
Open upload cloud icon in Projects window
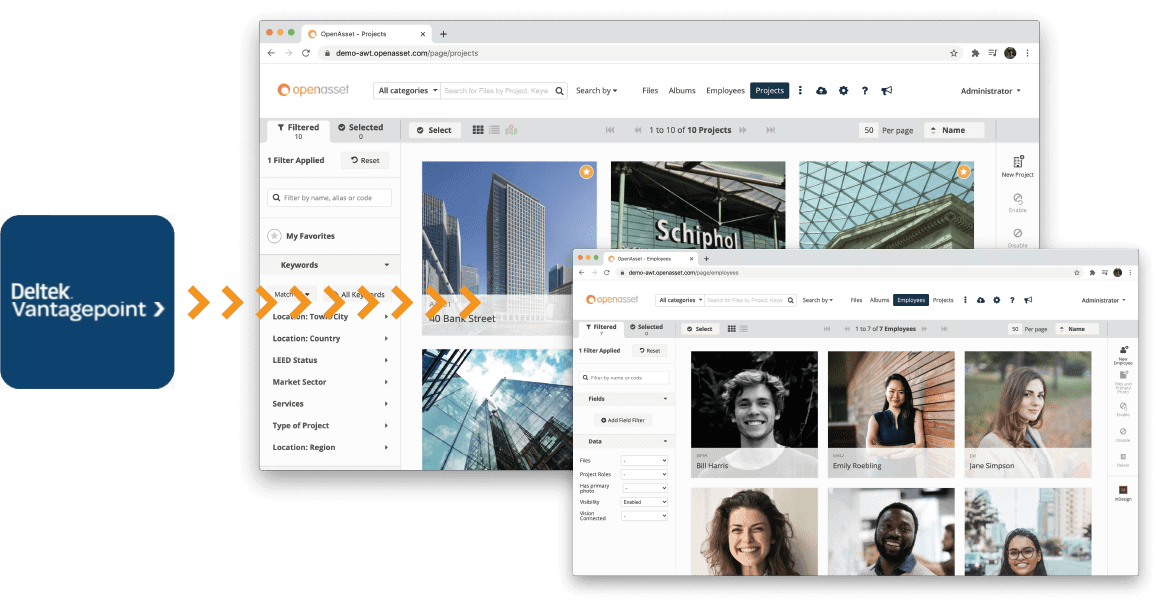point(821,90)
